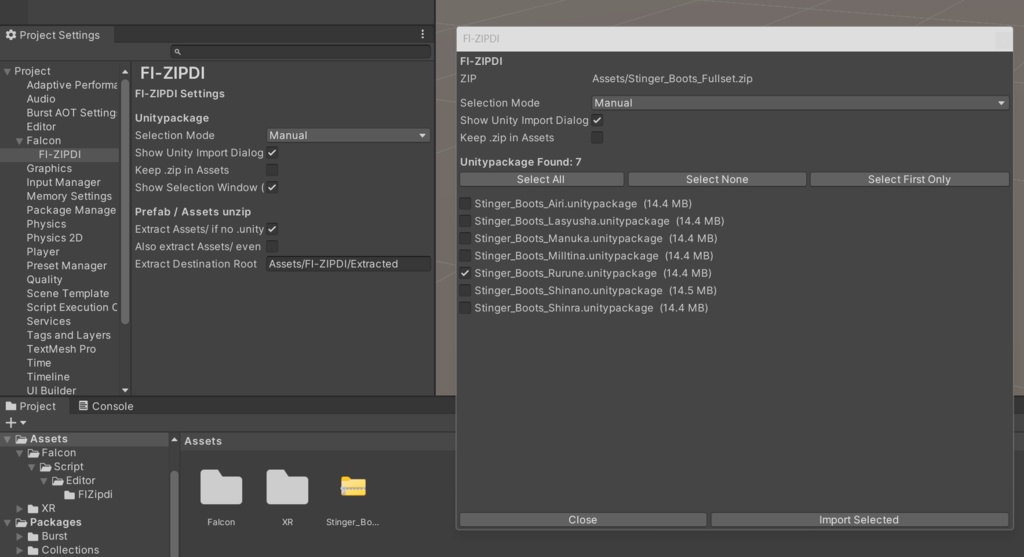1024x557 pixels.
Task: Click the Project Settings gear icon
Action: (10, 35)
